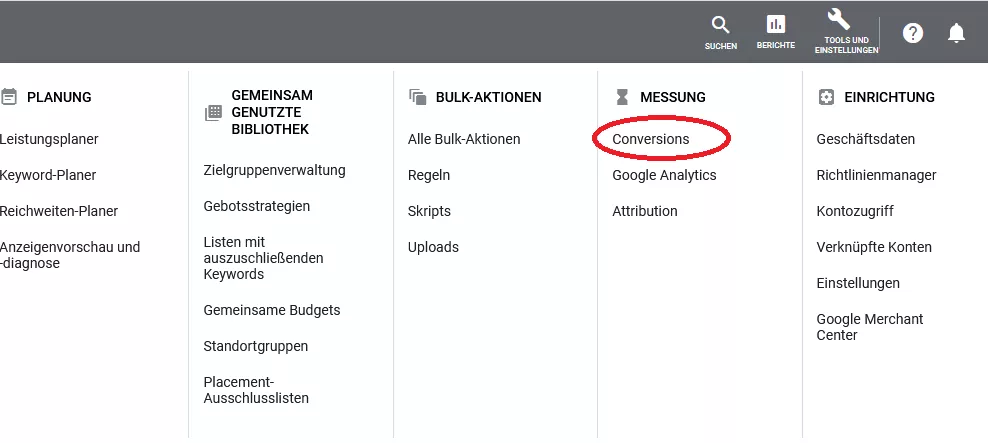
Task: Select Google Analytics menu entry
Action: [x=664, y=175]
